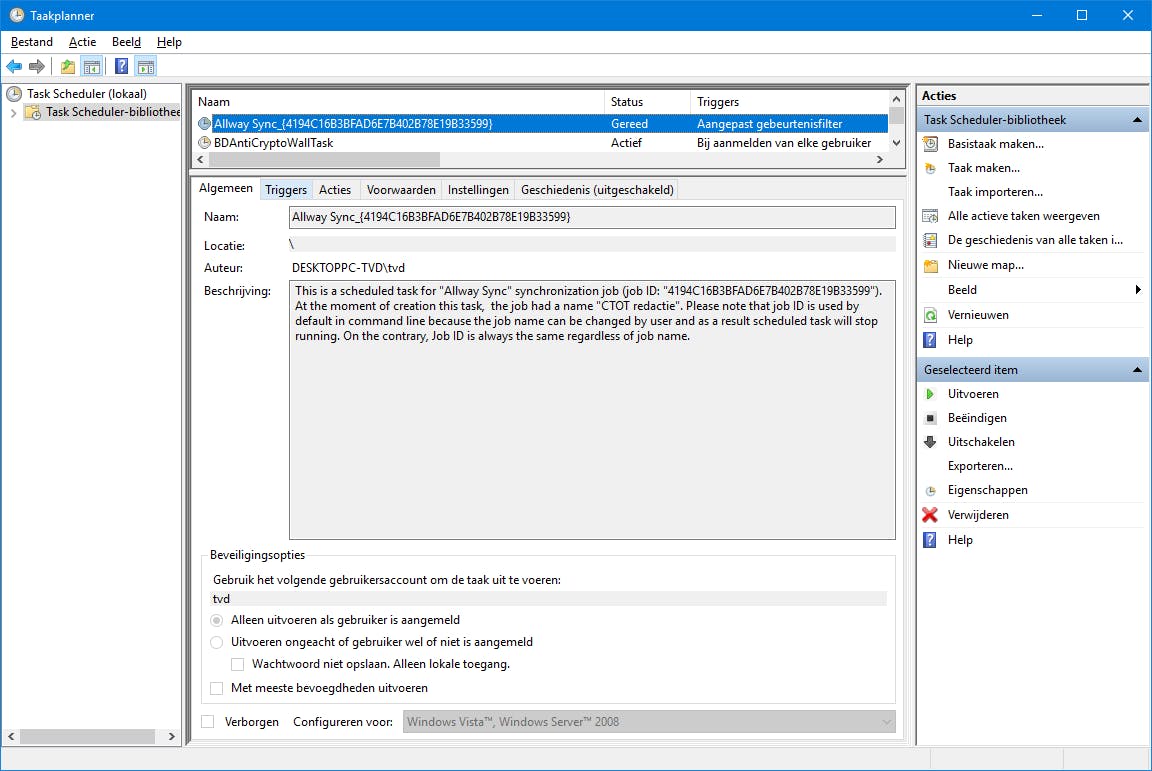Click the BDAntiCryptoWallTask row icon
Image resolution: width=1152 pixels, height=771 pixels.
pos(204,143)
